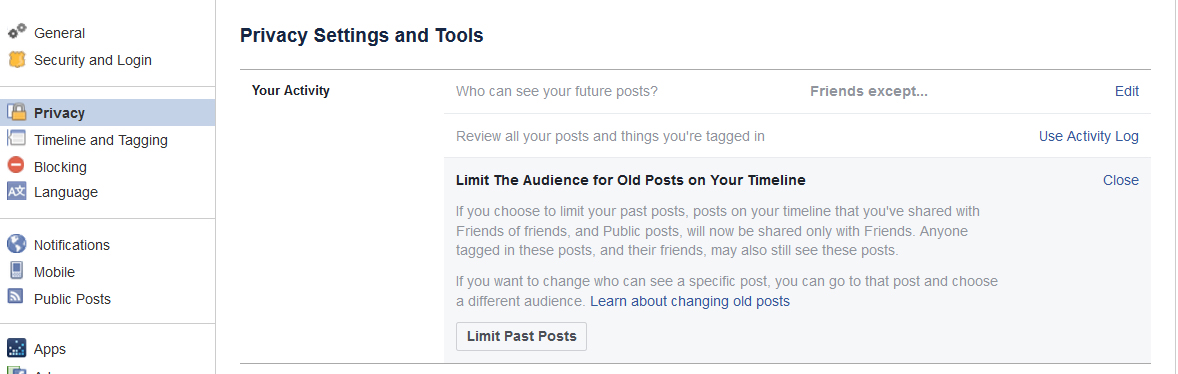Click the 'Friends except...' audience value

[x=868, y=92]
